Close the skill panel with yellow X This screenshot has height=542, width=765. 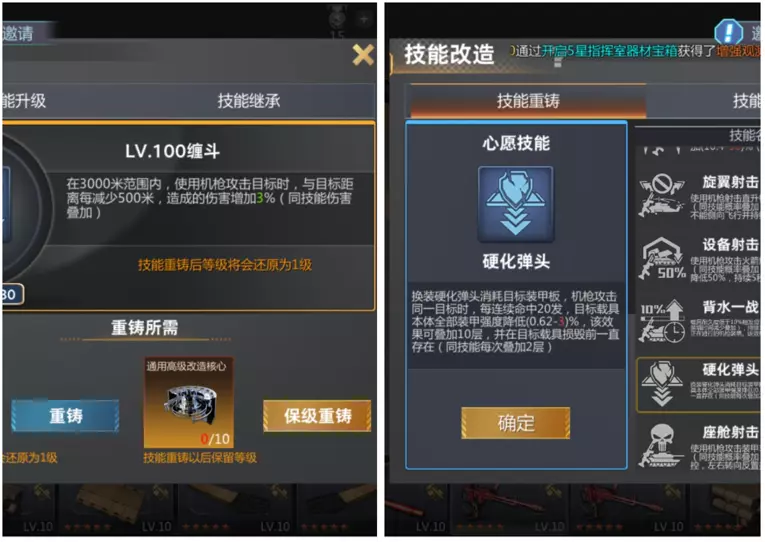click(363, 55)
